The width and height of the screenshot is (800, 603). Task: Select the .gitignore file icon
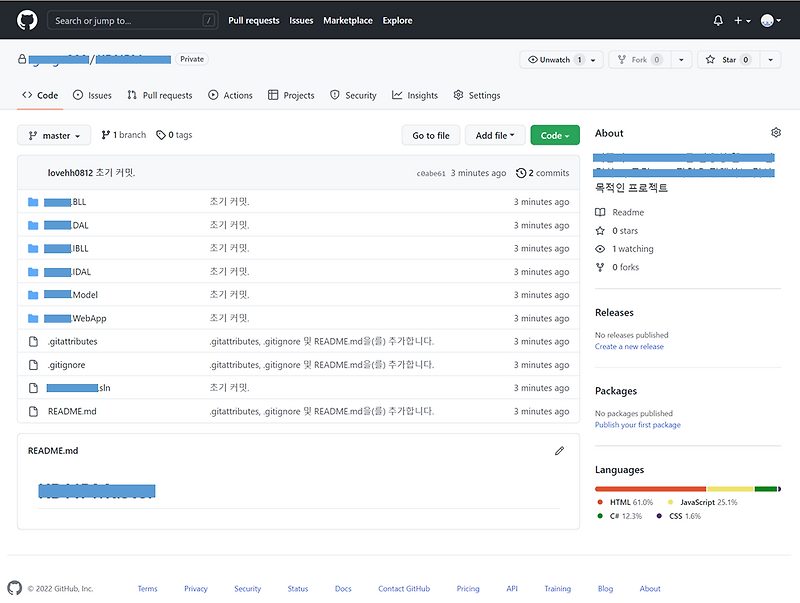click(x=33, y=364)
